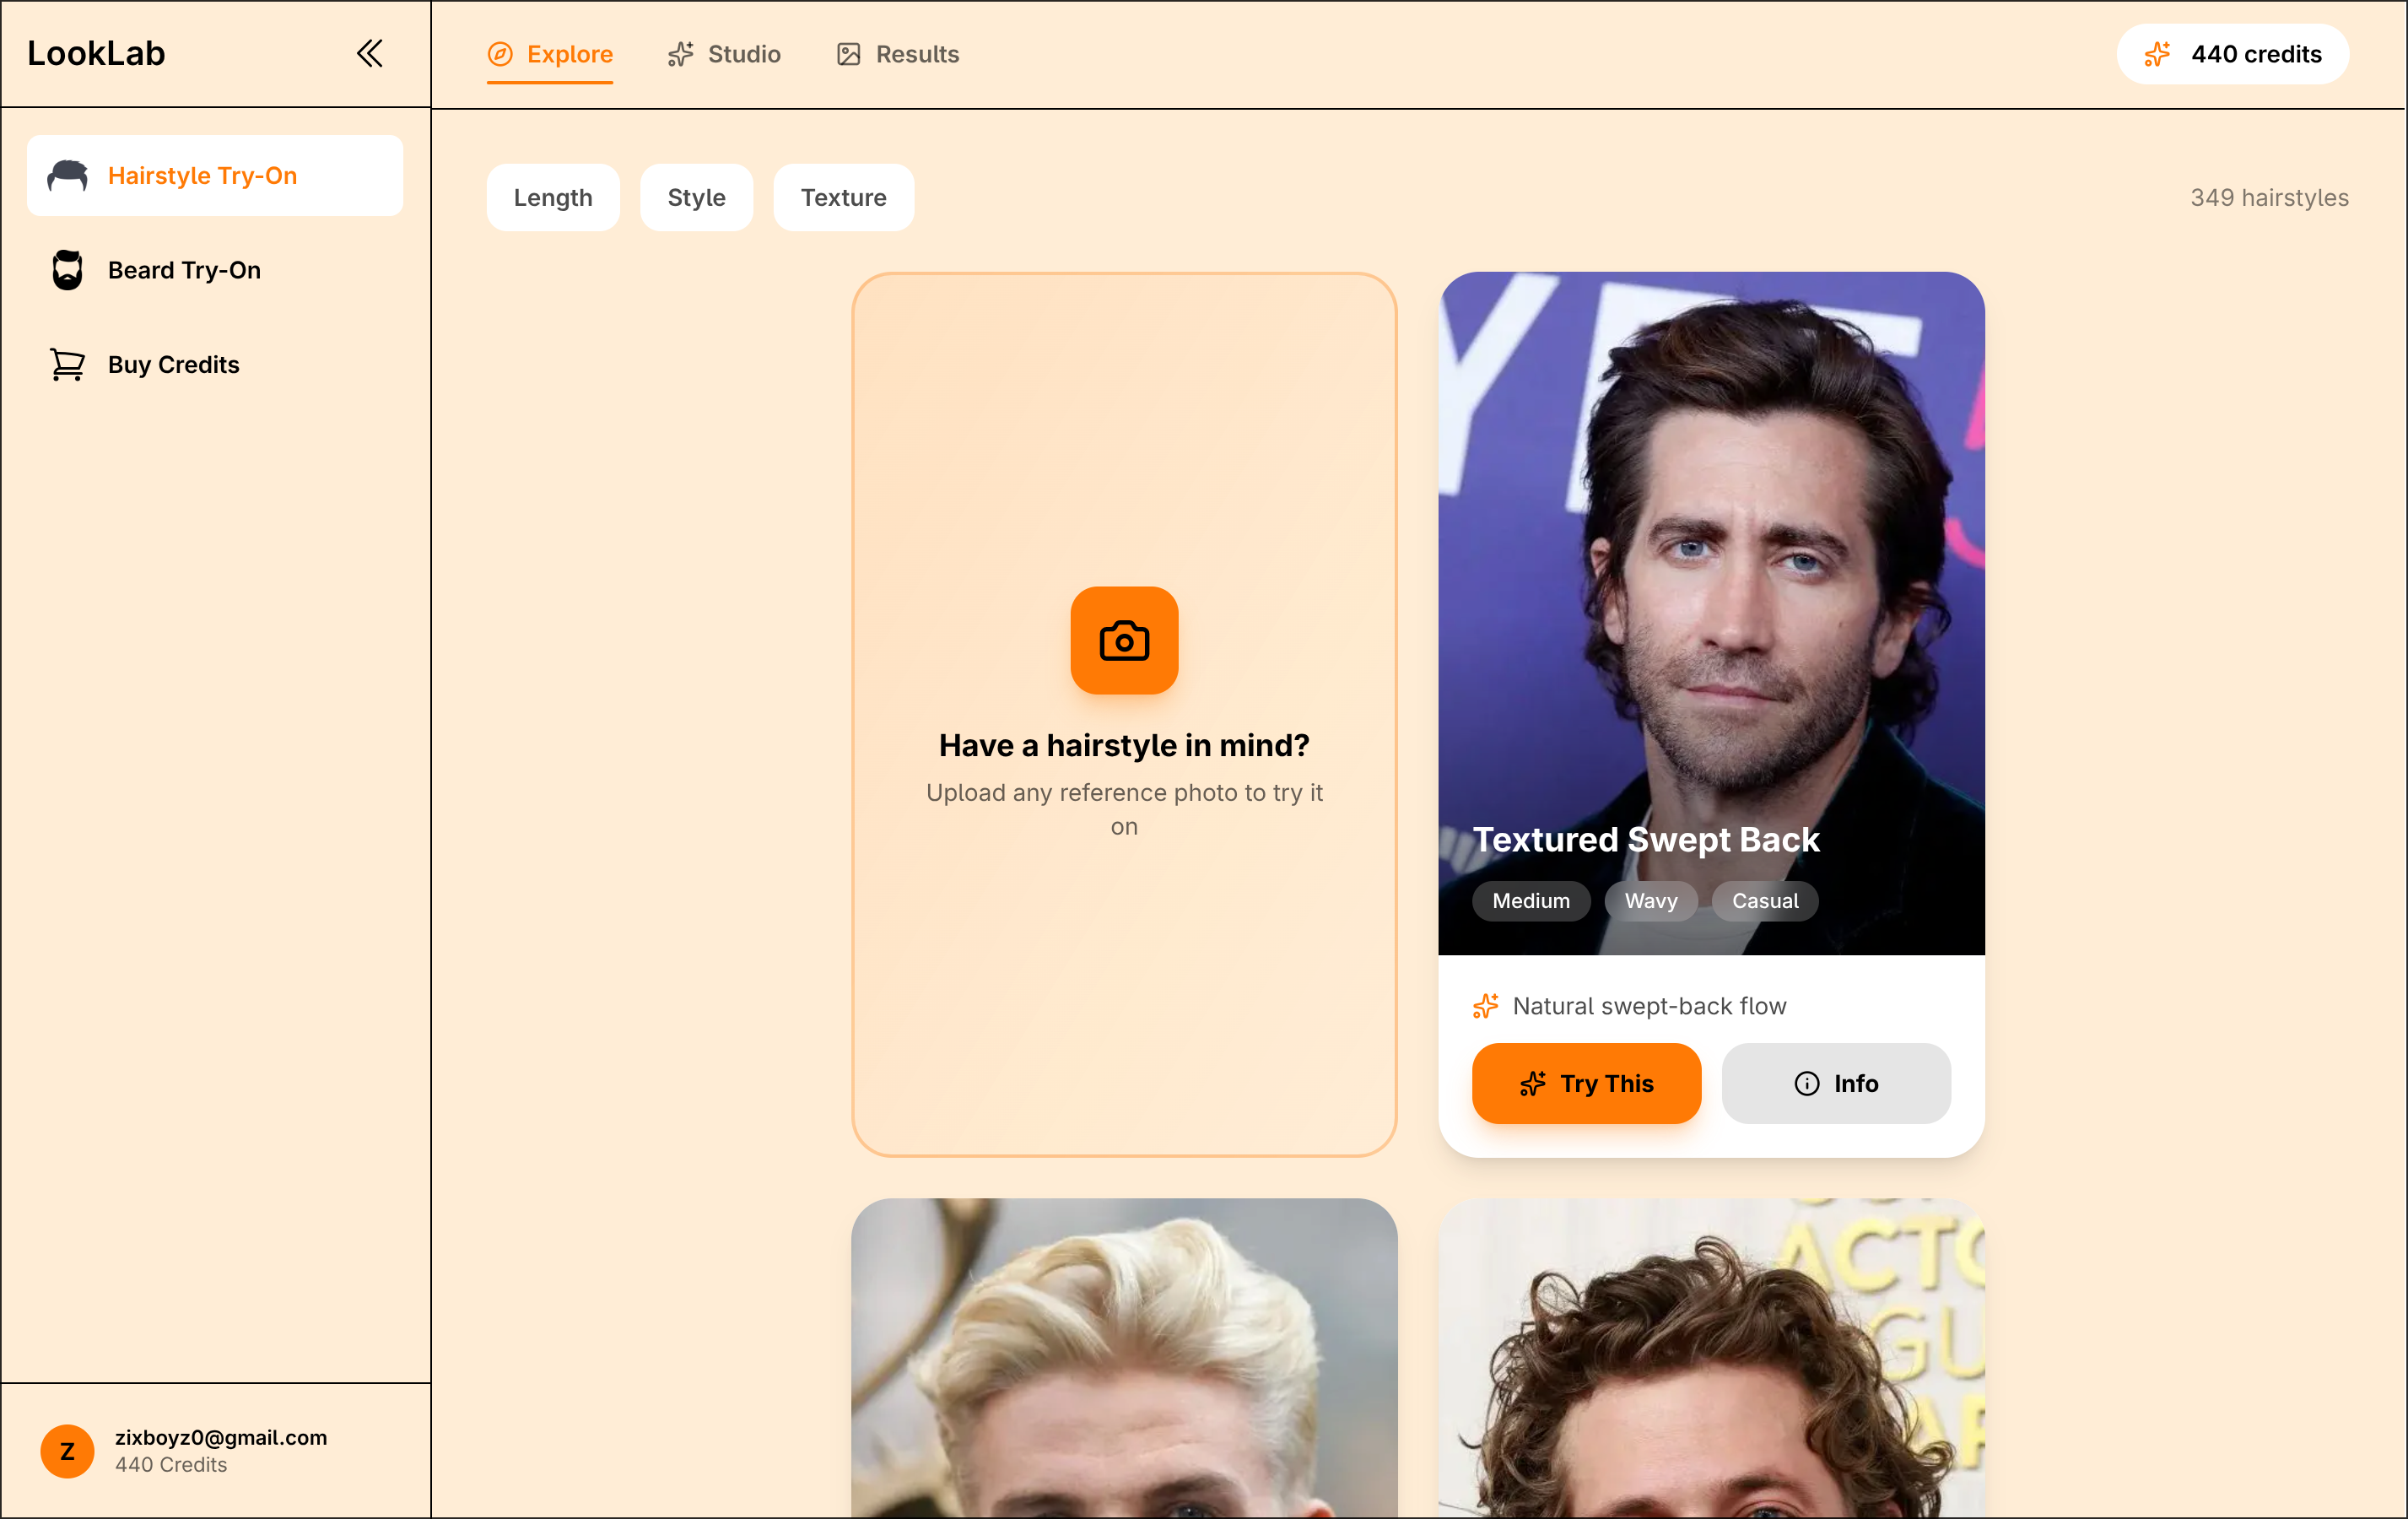Click the compass icon next to Explore

[500, 55]
